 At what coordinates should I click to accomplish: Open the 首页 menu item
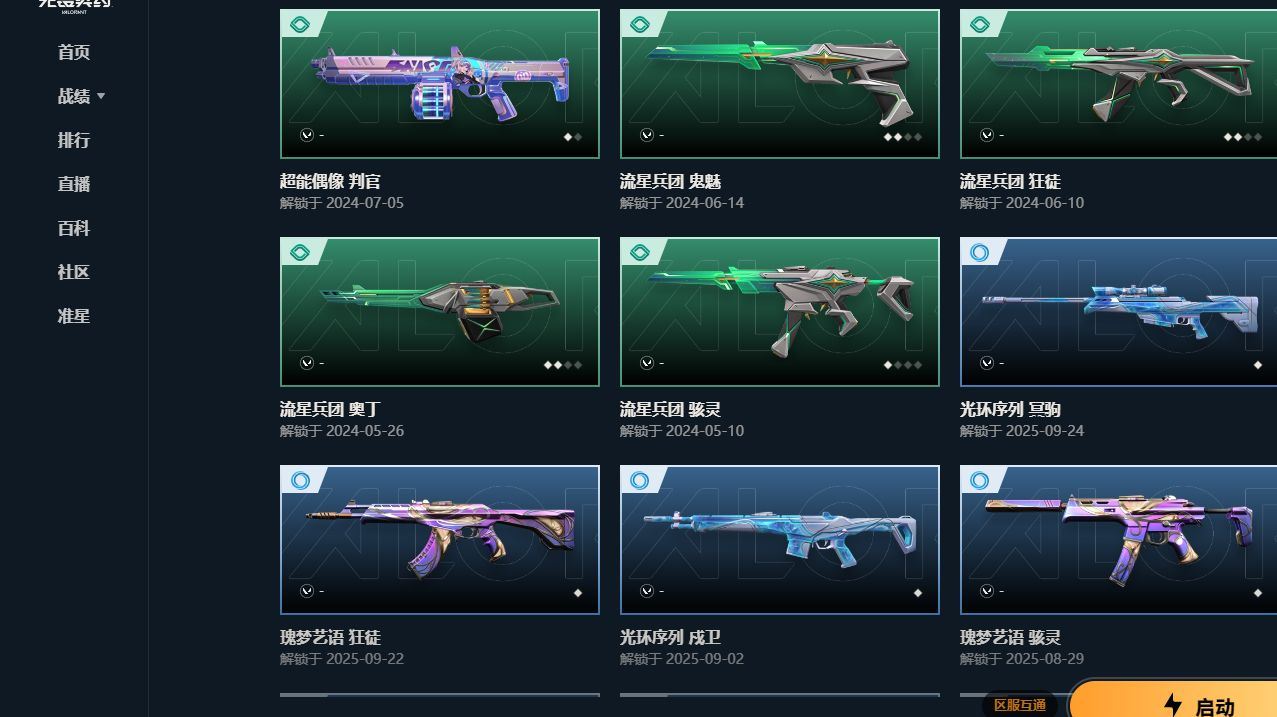[x=74, y=52]
